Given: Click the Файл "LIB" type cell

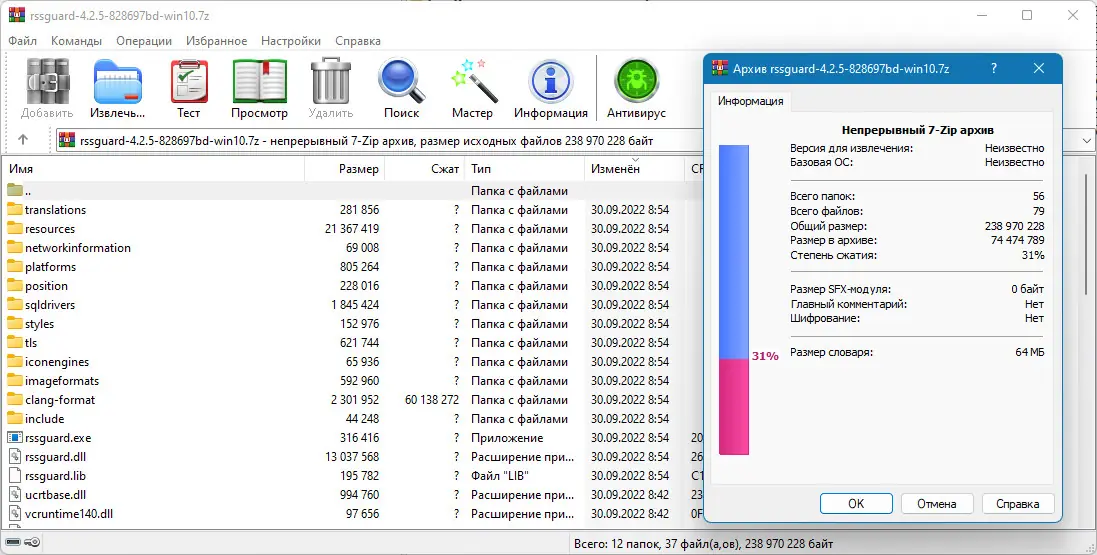Looking at the screenshot, I should 500,475.
